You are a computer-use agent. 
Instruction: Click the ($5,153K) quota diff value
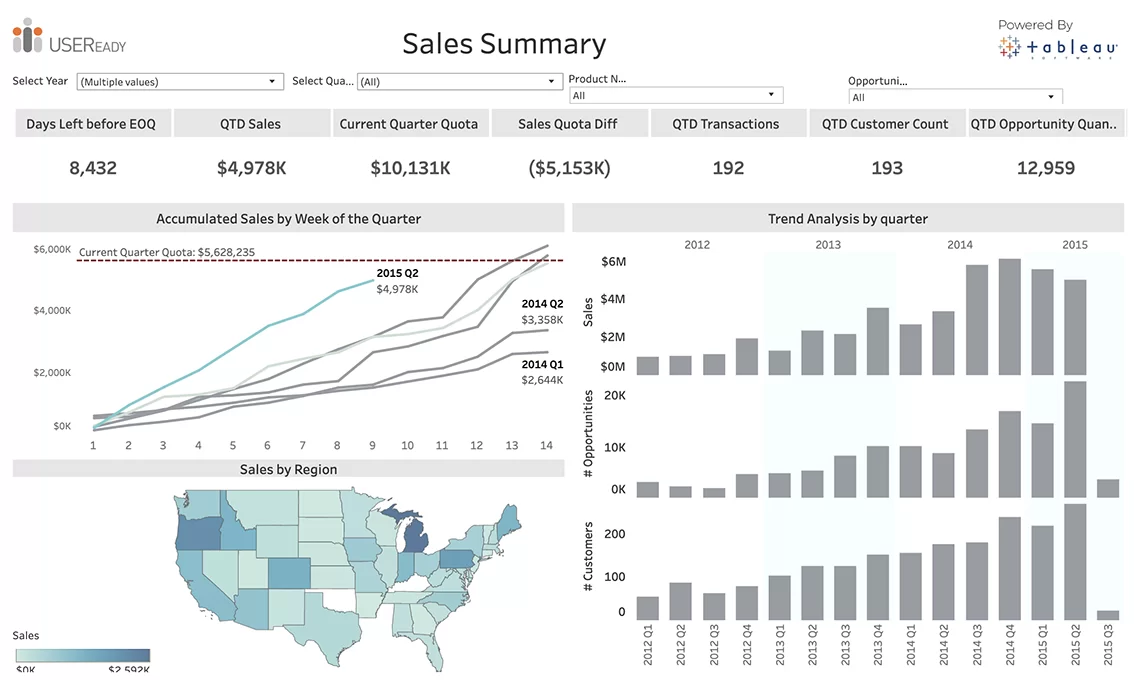click(x=569, y=168)
